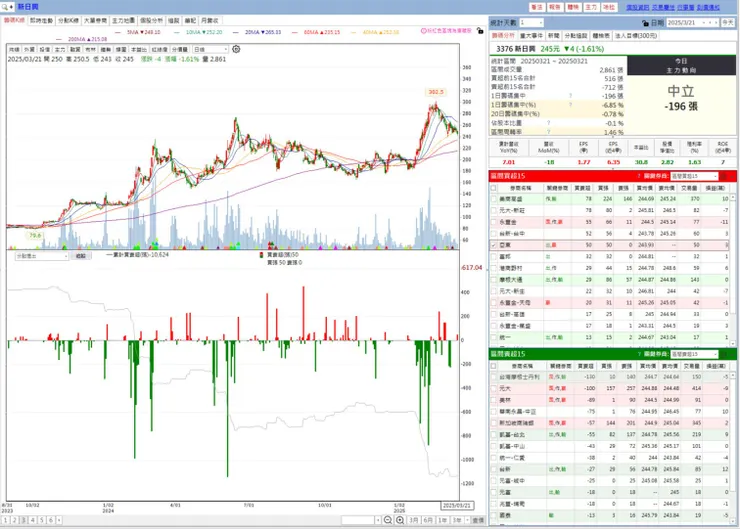Click help icon beside 1日籌碼集中 row
This screenshot has height=529, width=740.
pos(570,96)
